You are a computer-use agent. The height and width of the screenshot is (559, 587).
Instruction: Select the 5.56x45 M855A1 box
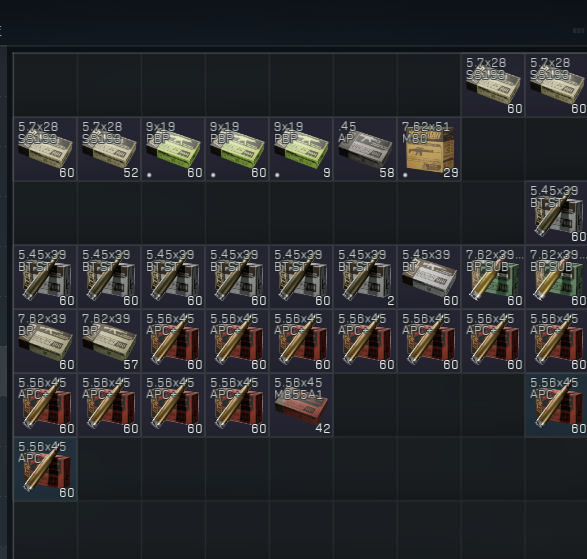click(301, 405)
